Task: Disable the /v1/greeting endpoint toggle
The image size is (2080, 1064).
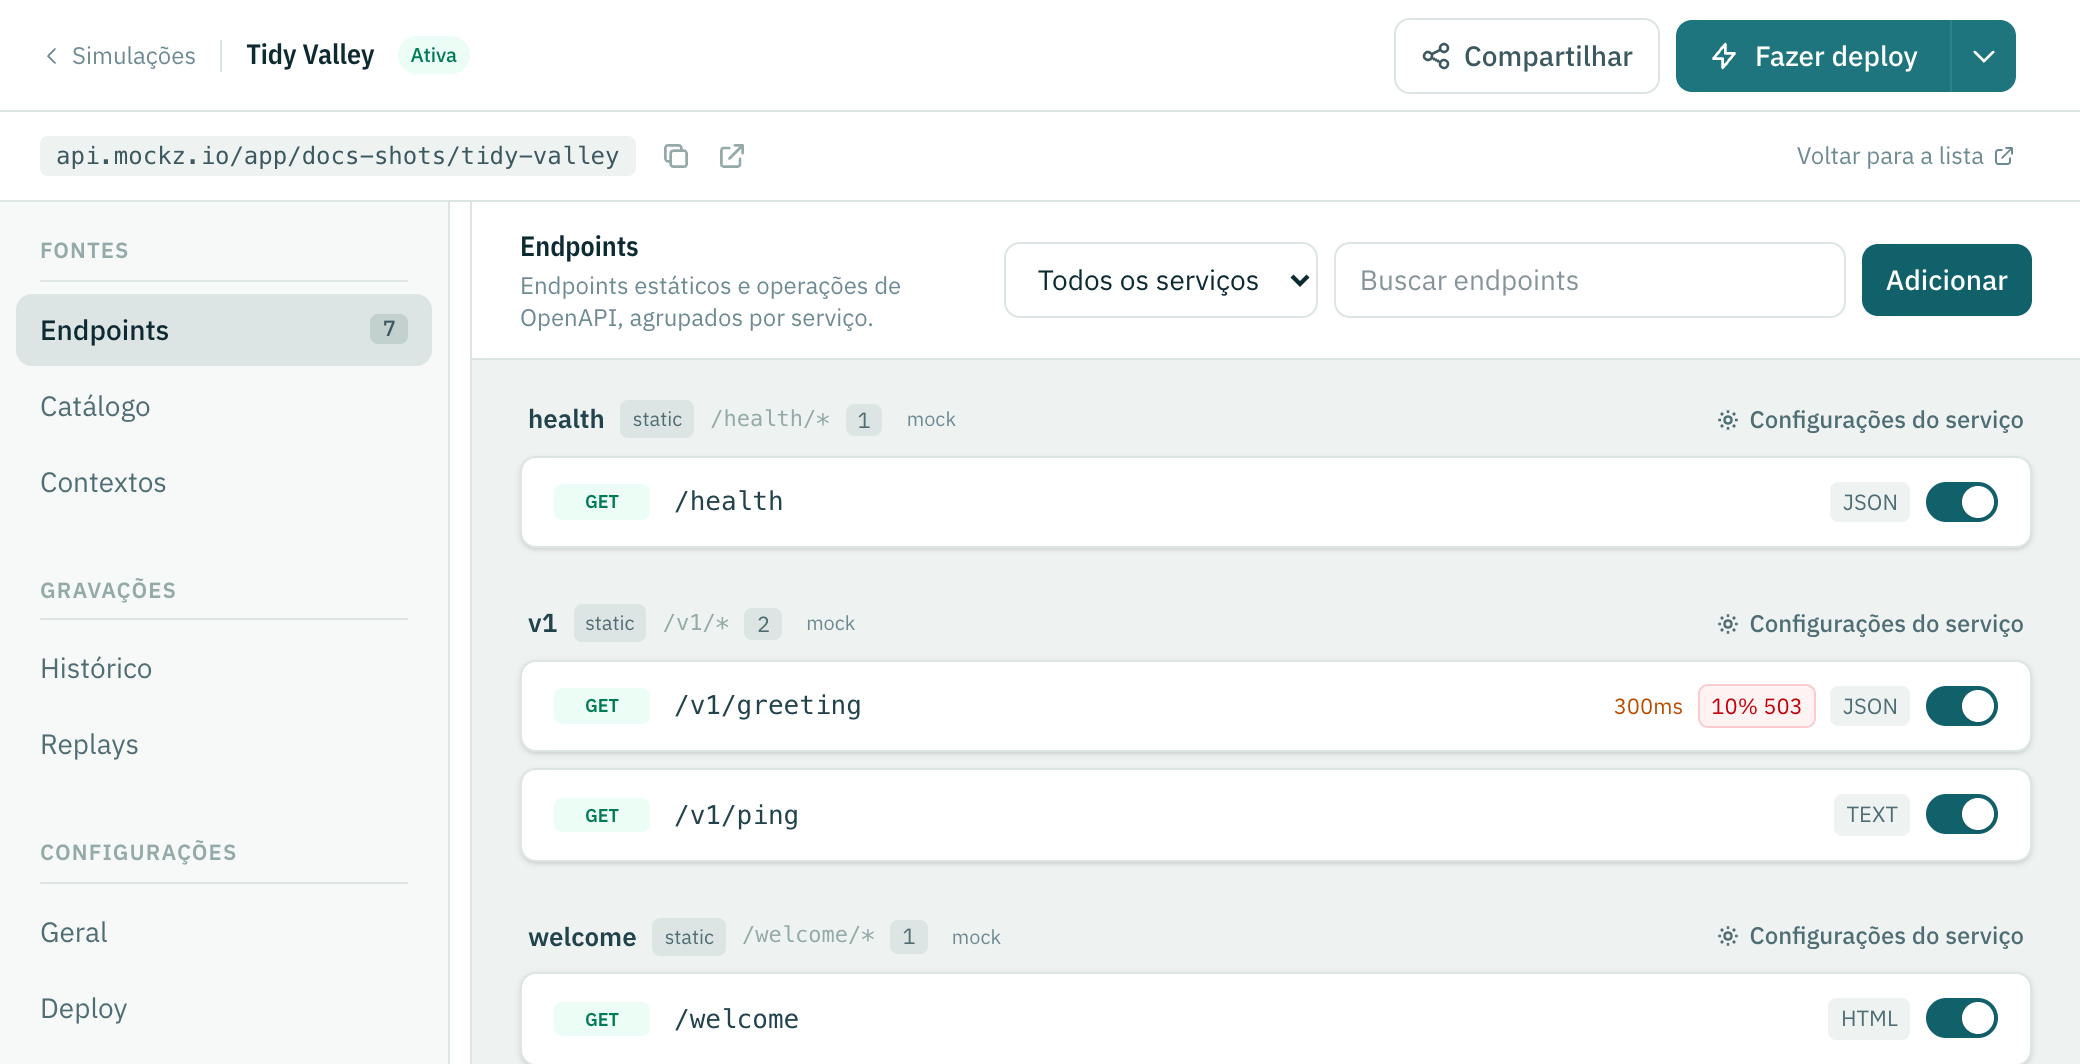Action: click(x=1961, y=706)
